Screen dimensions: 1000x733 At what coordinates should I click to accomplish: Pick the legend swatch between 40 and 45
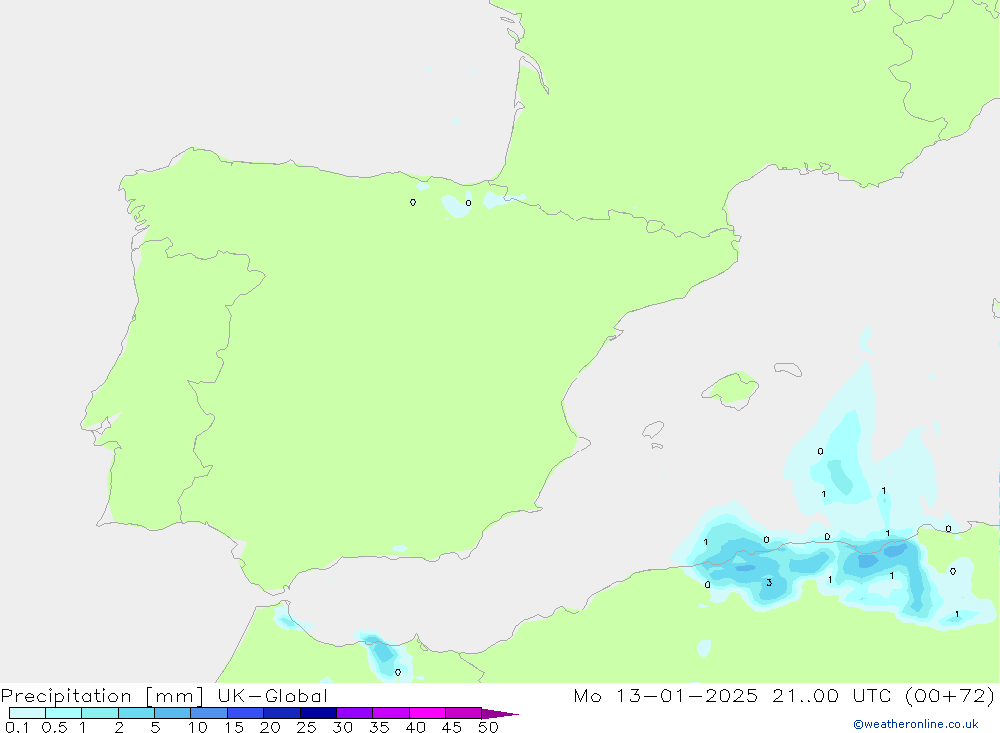(x=427, y=713)
